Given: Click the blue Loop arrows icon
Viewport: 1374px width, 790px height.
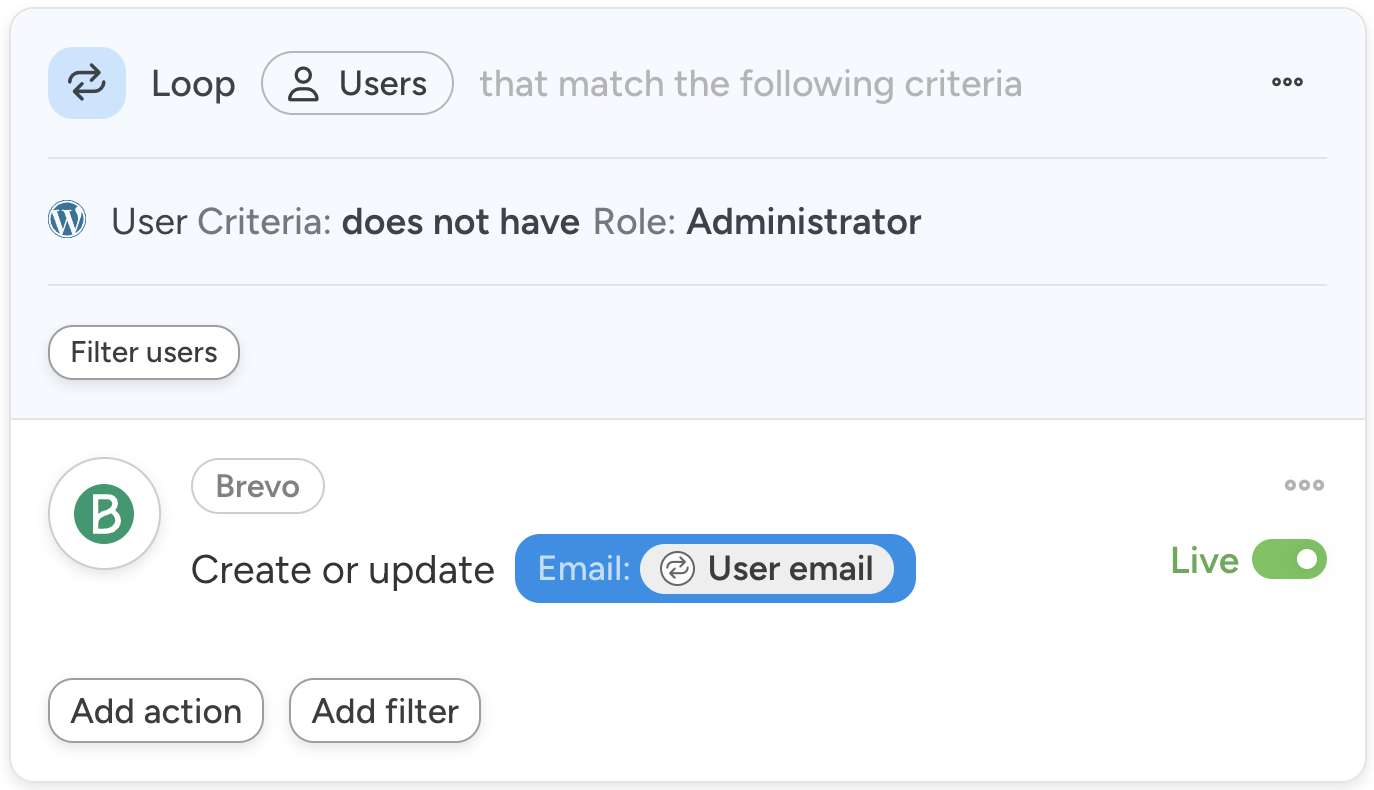Looking at the screenshot, I should tap(87, 83).
